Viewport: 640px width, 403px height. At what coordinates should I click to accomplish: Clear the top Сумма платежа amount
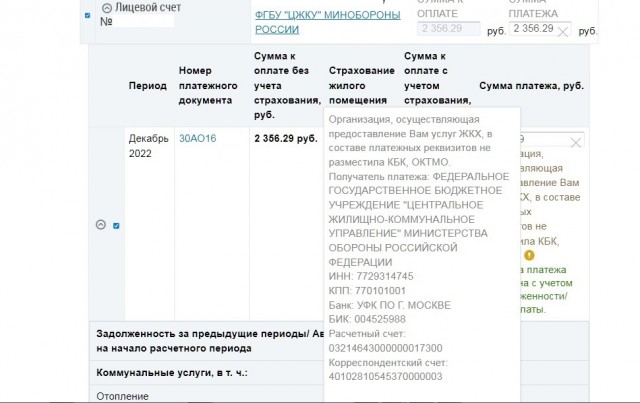563,31
